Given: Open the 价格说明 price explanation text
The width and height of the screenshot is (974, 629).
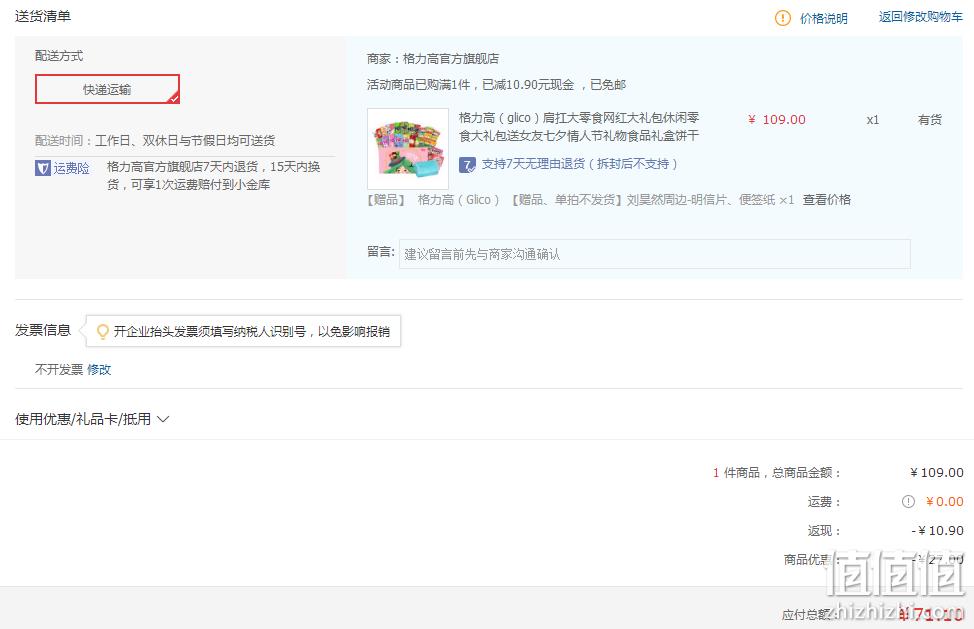Looking at the screenshot, I should 824,18.
